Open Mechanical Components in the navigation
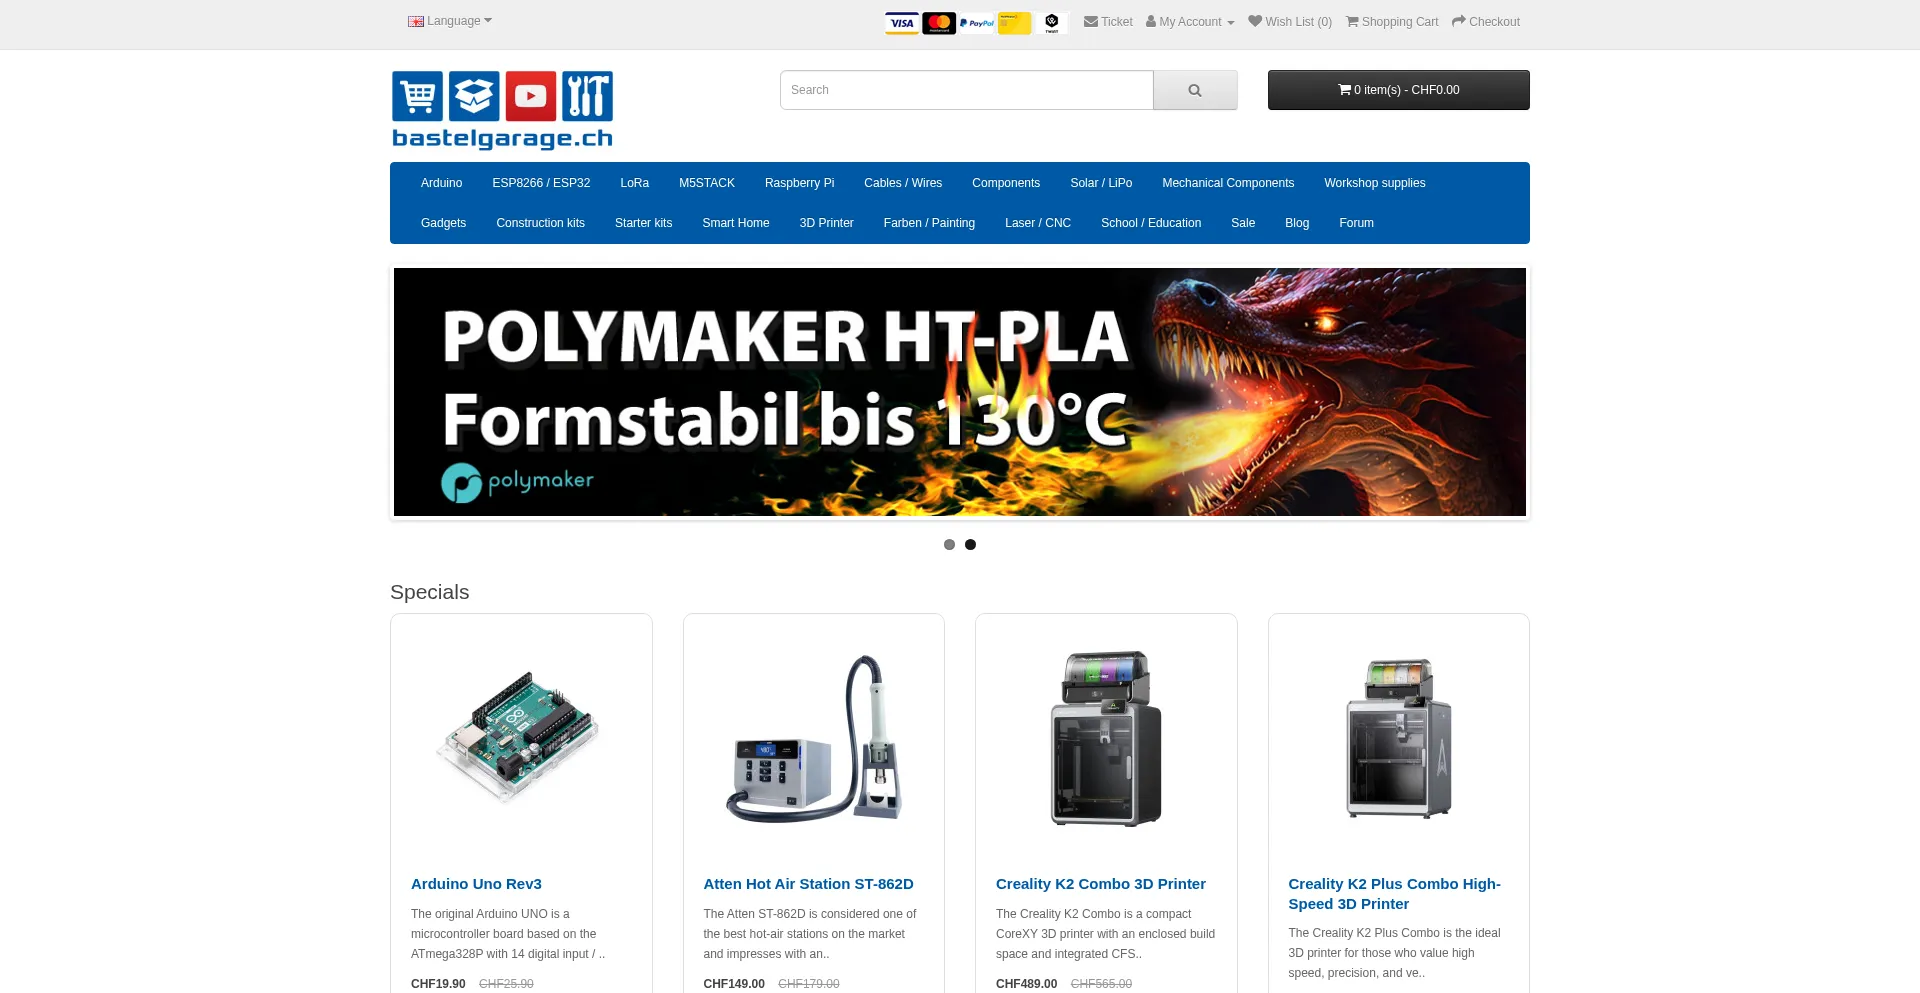 click(1228, 183)
